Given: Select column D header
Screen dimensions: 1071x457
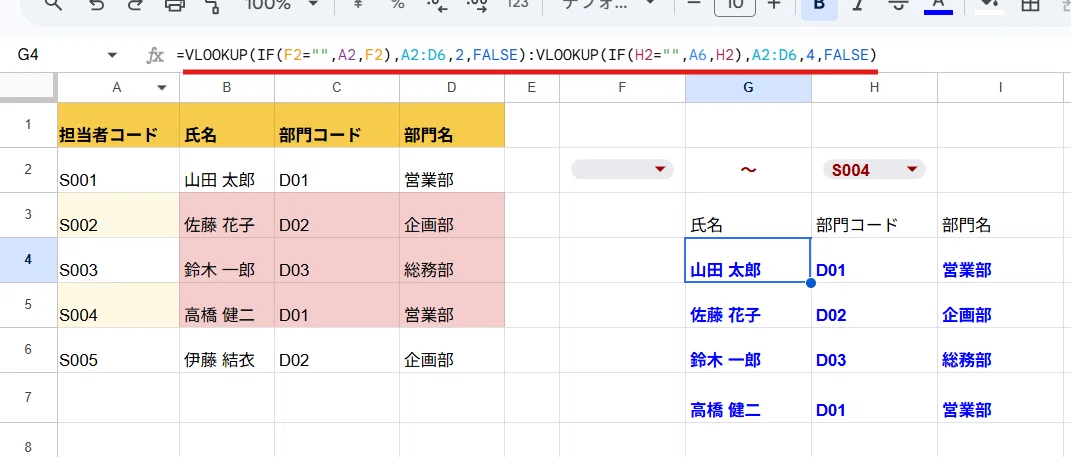Looking at the screenshot, I should pos(452,87).
